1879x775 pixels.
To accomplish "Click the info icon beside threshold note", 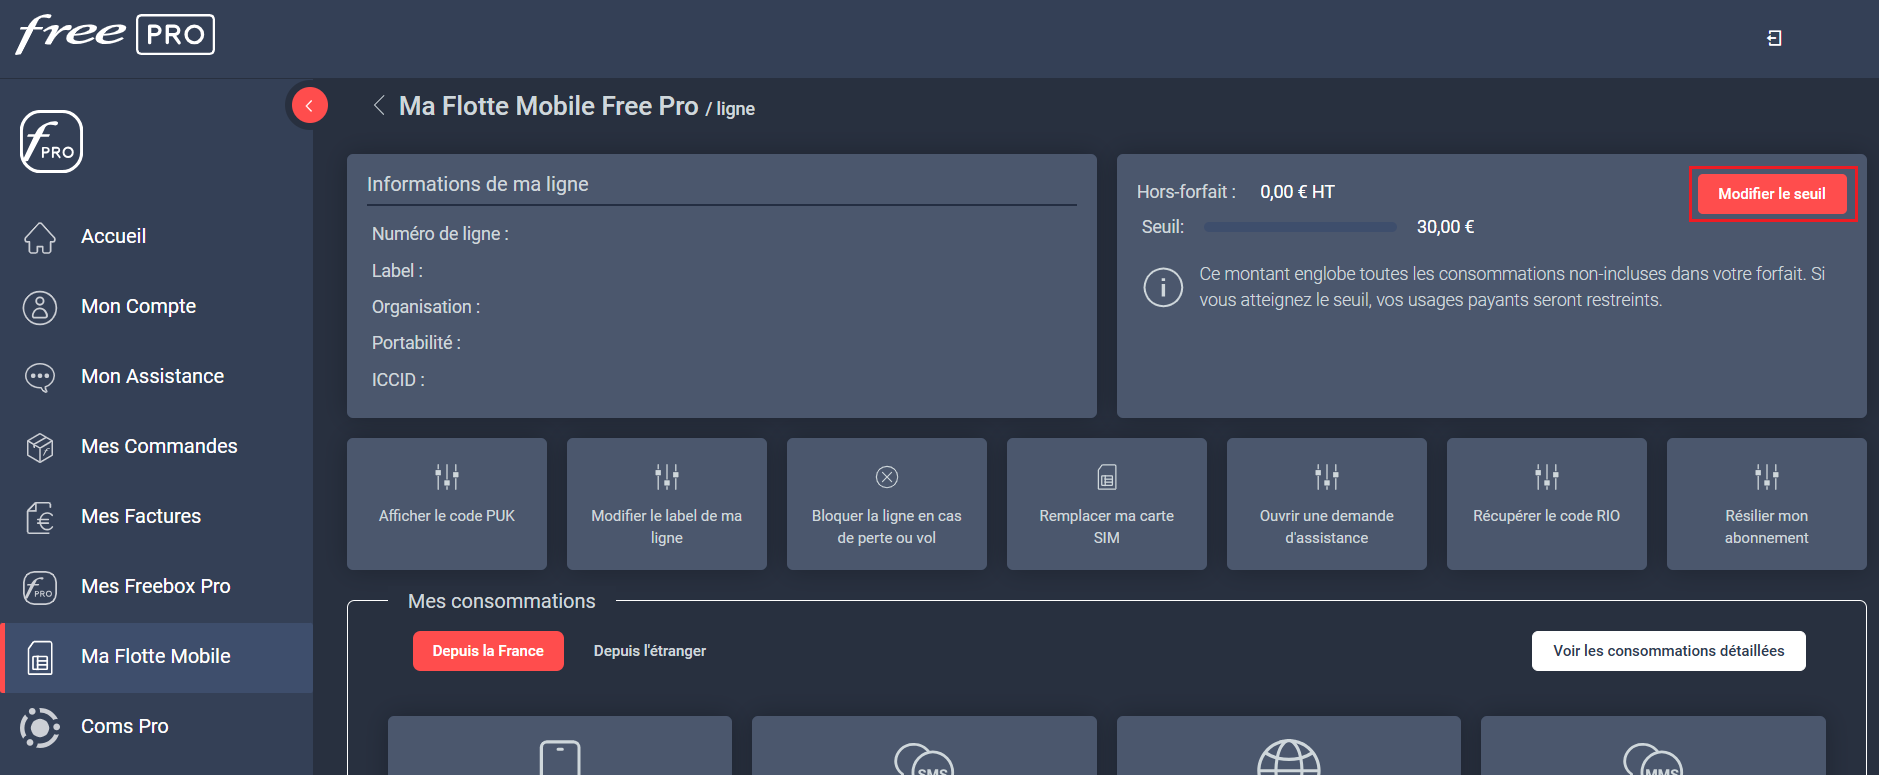I will pyautogui.click(x=1163, y=288).
